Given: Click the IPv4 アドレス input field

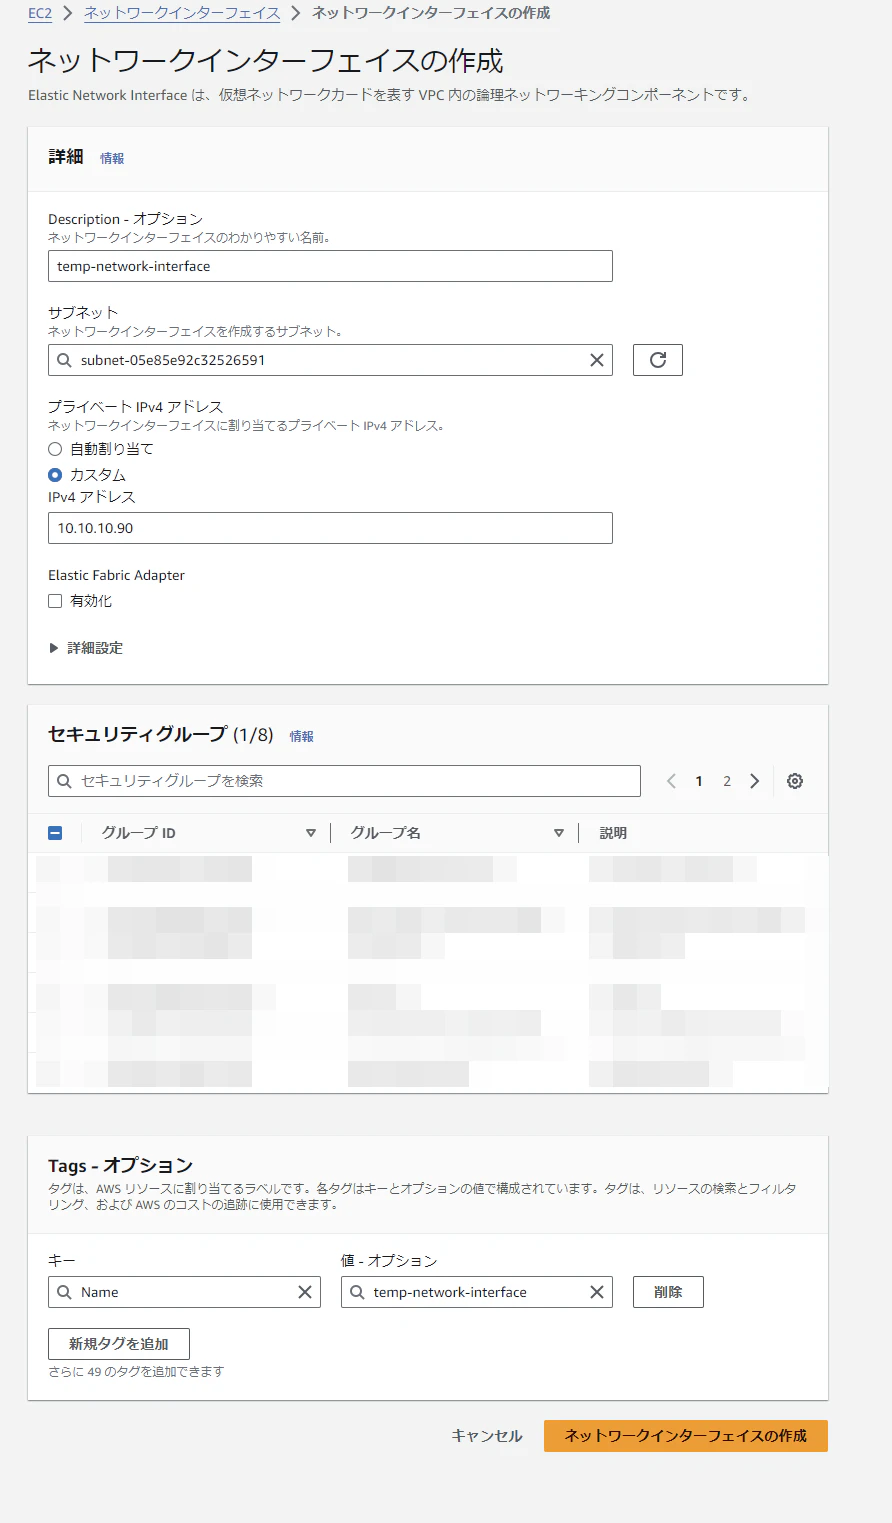Looking at the screenshot, I should pyautogui.click(x=330, y=528).
